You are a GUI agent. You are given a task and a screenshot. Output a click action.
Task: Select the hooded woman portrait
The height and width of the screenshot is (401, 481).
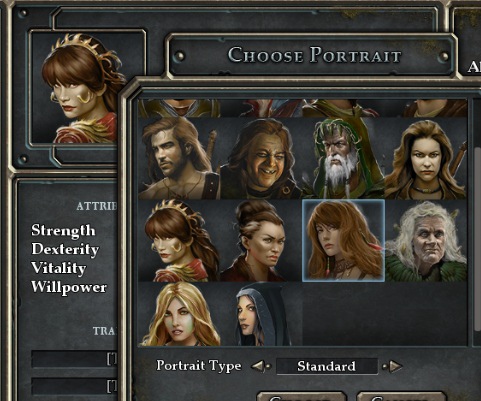(x=261, y=314)
